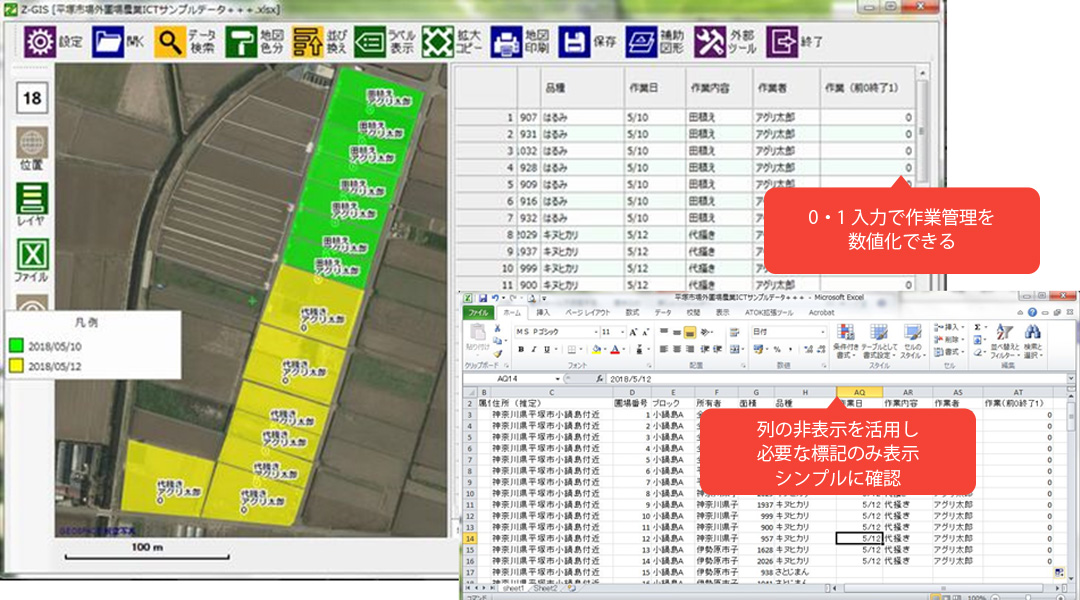Select map color classification (地図色分) roller icon
1080x600 pixels.
pos(241,42)
